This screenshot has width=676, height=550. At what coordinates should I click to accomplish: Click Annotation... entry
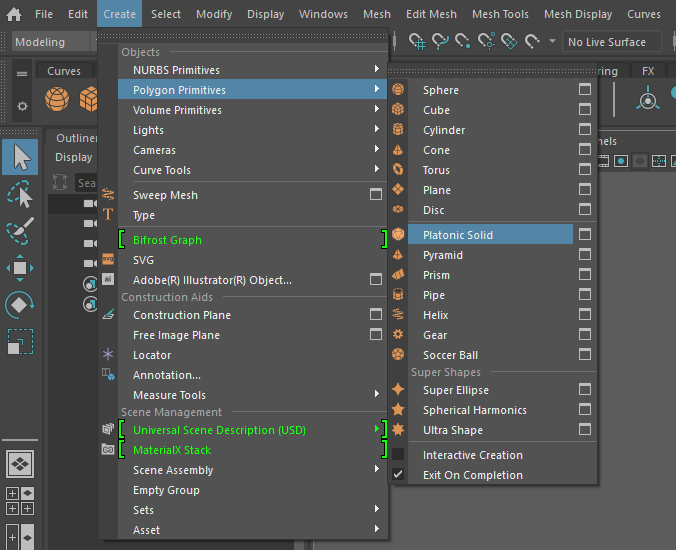point(254,375)
